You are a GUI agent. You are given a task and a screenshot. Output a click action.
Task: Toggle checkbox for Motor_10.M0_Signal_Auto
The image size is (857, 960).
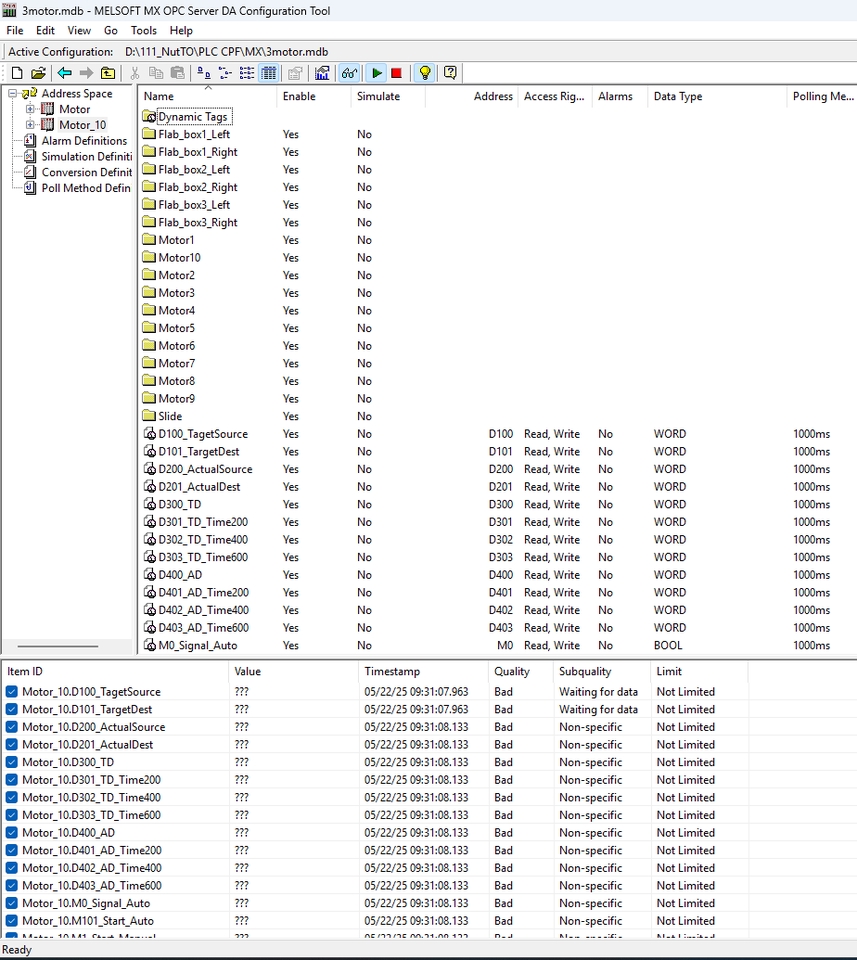[x=12, y=903]
